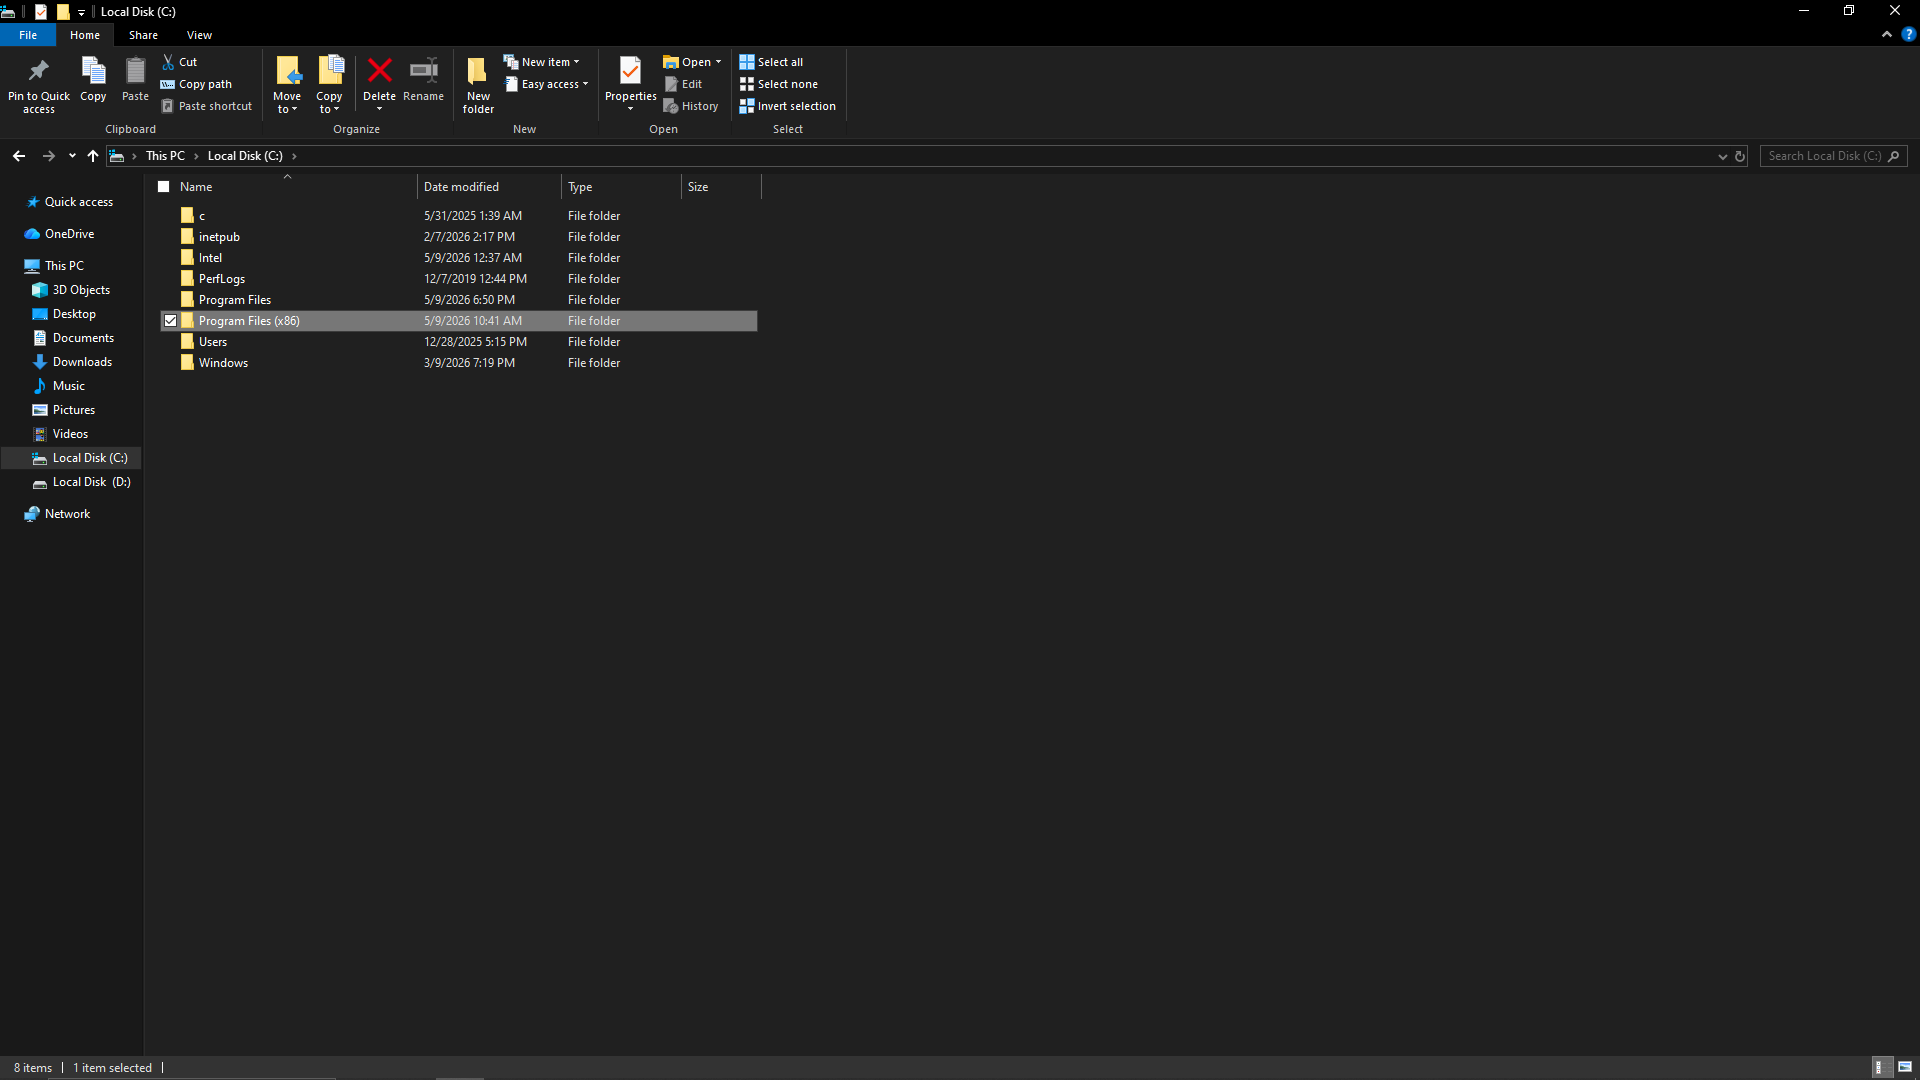Go forward with the Forward arrow
Screen dimensions: 1920x1080
point(48,156)
